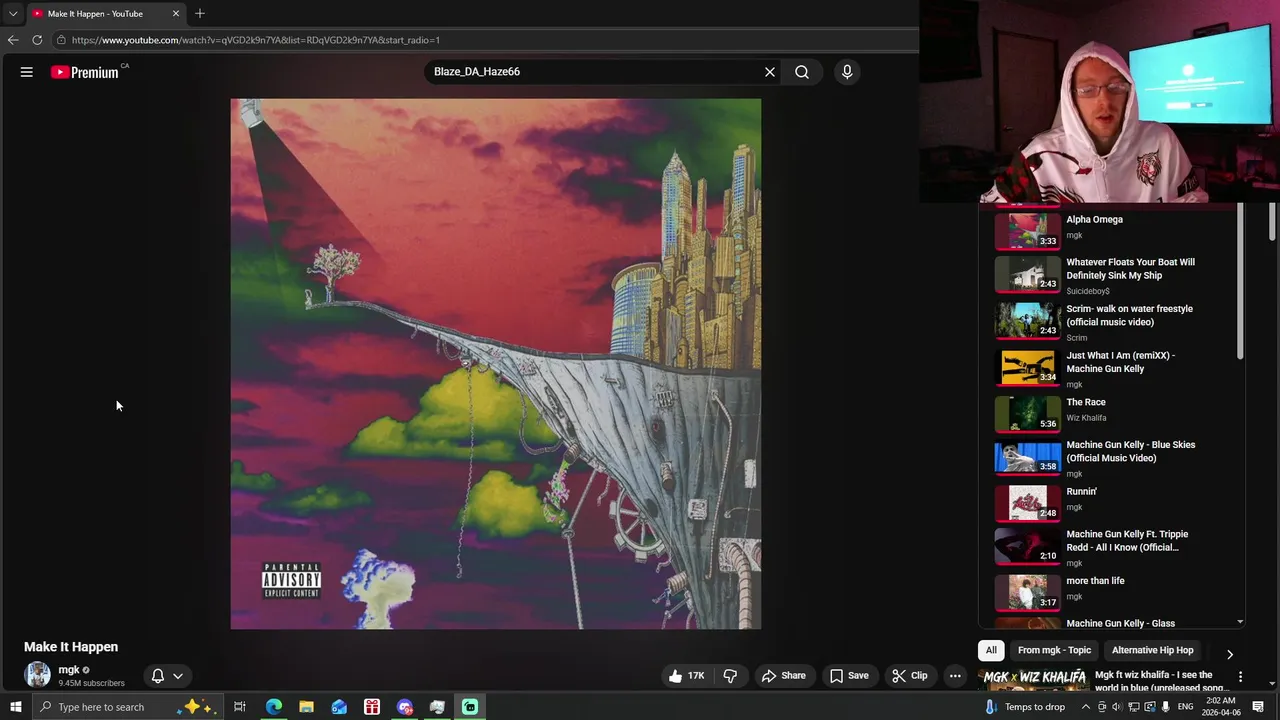The width and height of the screenshot is (1280, 720).
Task: Dislike the Make It Happen video
Action: click(730, 676)
